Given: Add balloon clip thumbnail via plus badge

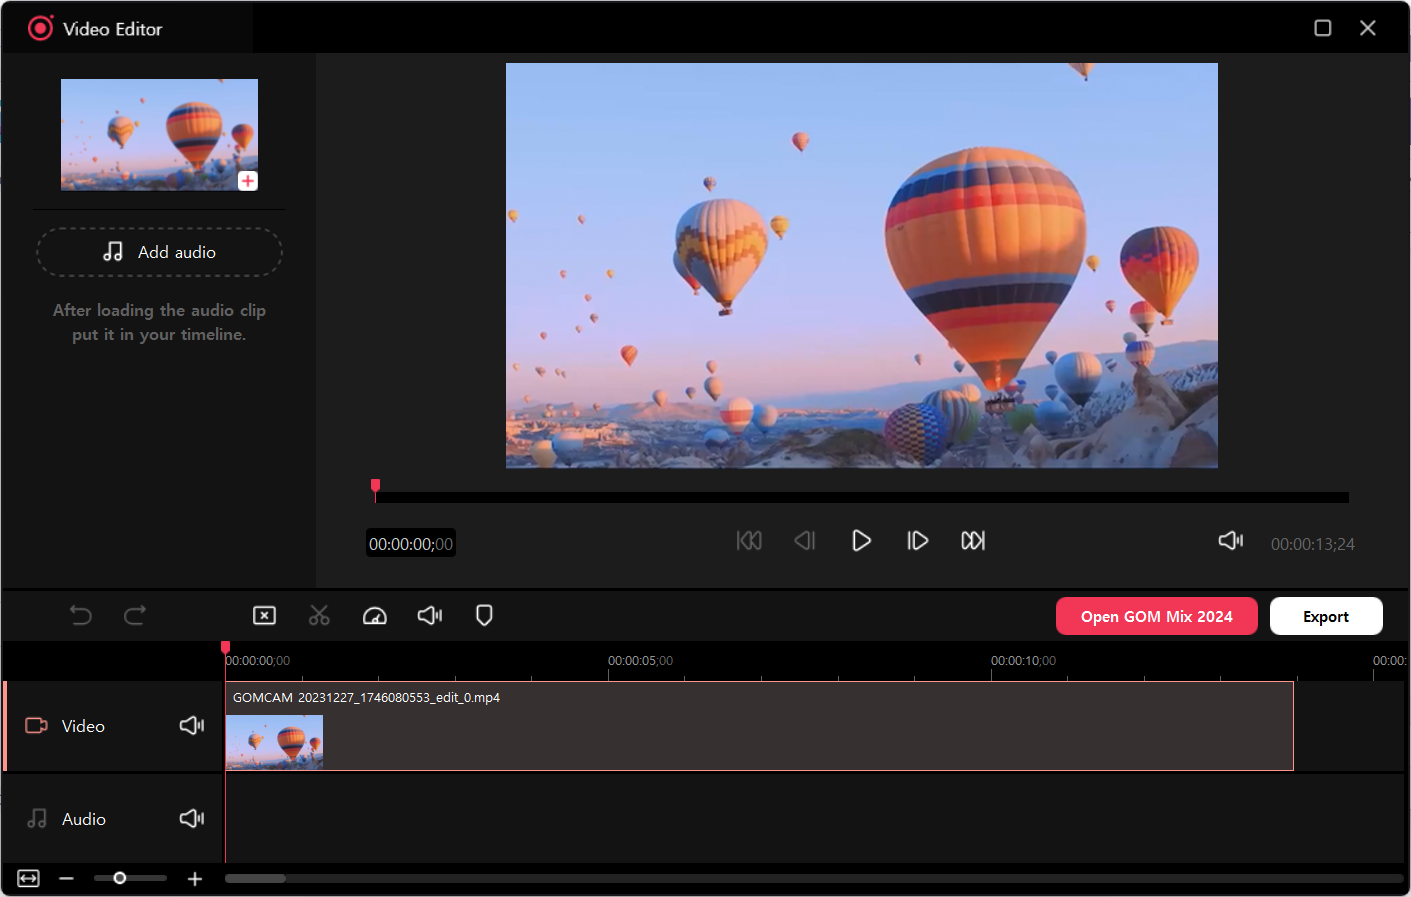Looking at the screenshot, I should click(248, 181).
